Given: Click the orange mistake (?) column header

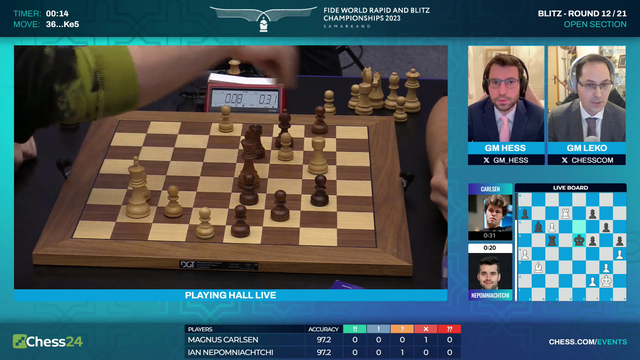Looking at the screenshot, I should click(402, 329).
